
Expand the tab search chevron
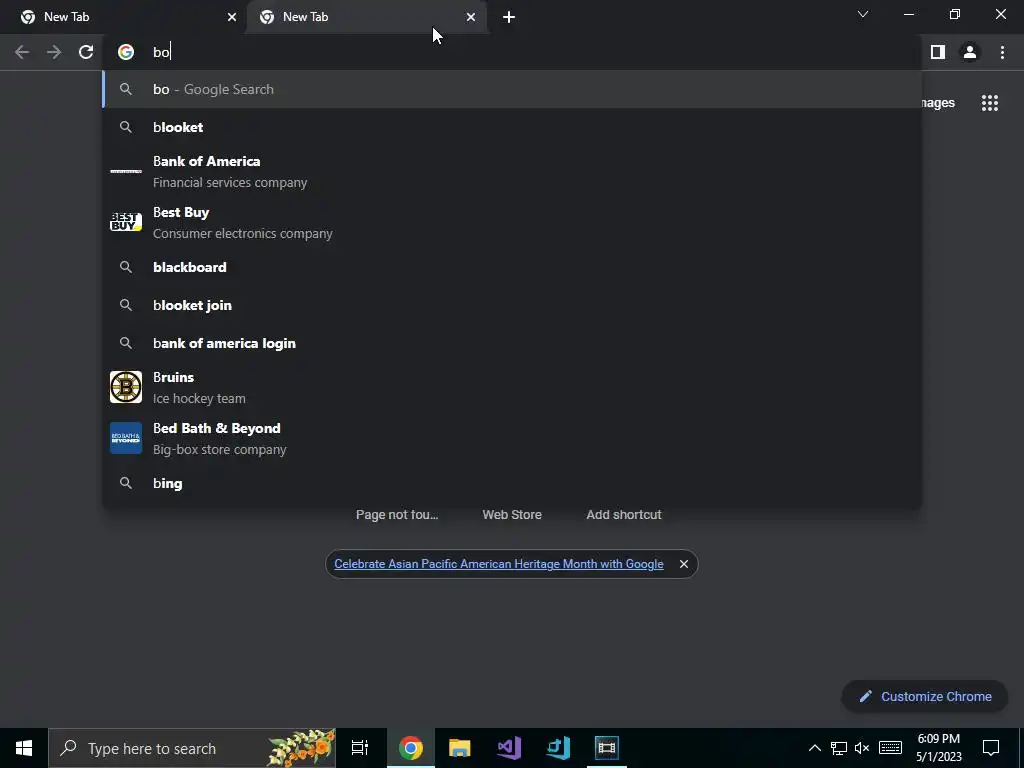coord(863,14)
